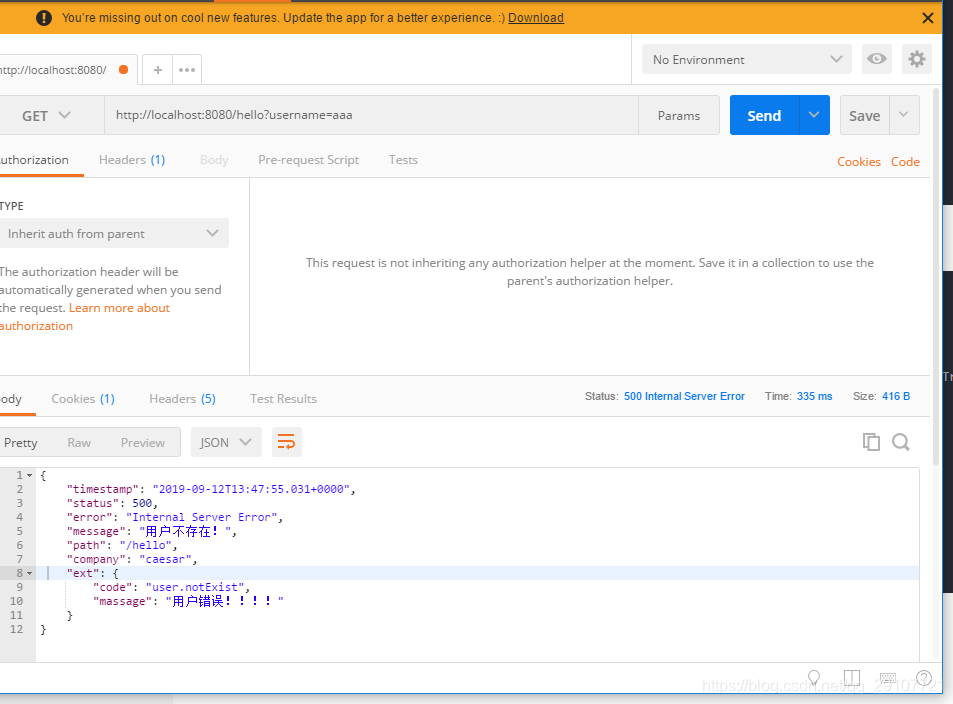Copy the response with the copy icon

click(x=871, y=442)
